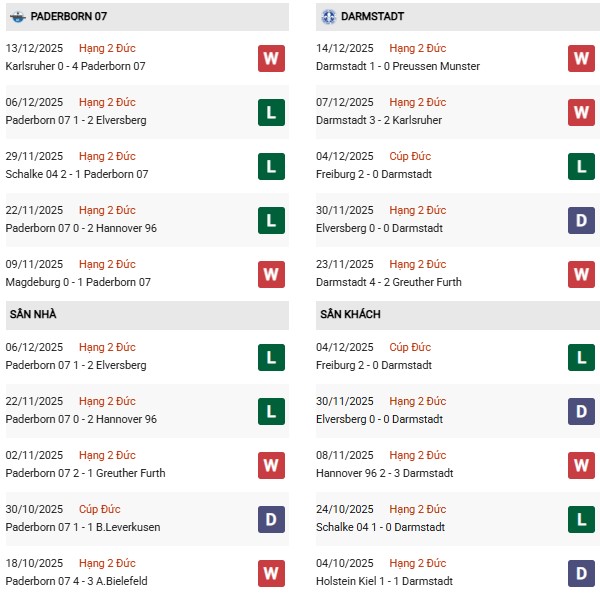
Task: Click W badge for Paderborn 4-3 A.Bielefeld
Action: (x=270, y=572)
